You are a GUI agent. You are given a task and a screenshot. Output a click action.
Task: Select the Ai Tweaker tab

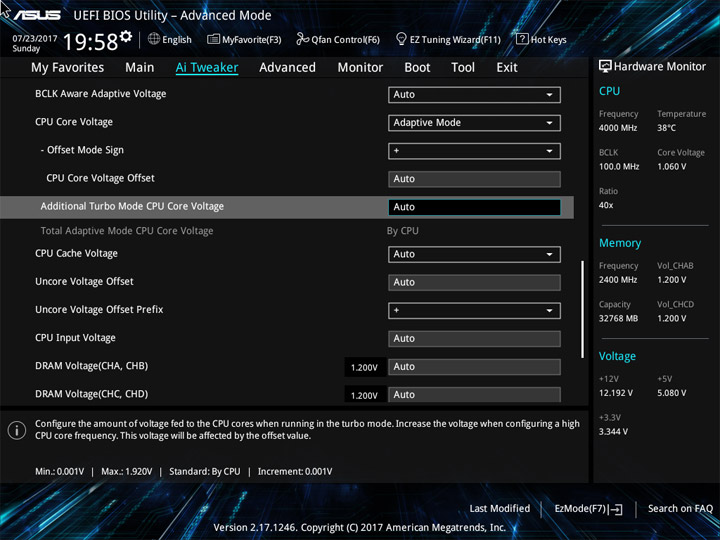pos(207,68)
